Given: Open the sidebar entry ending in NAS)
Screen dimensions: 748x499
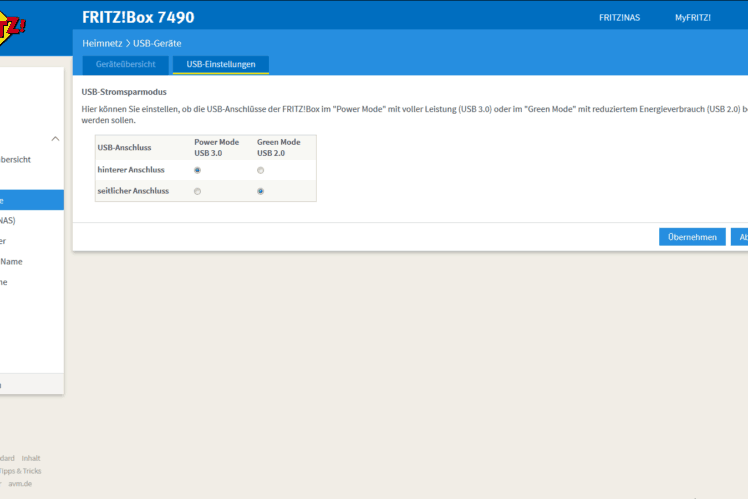Looking at the screenshot, I should point(8,220).
